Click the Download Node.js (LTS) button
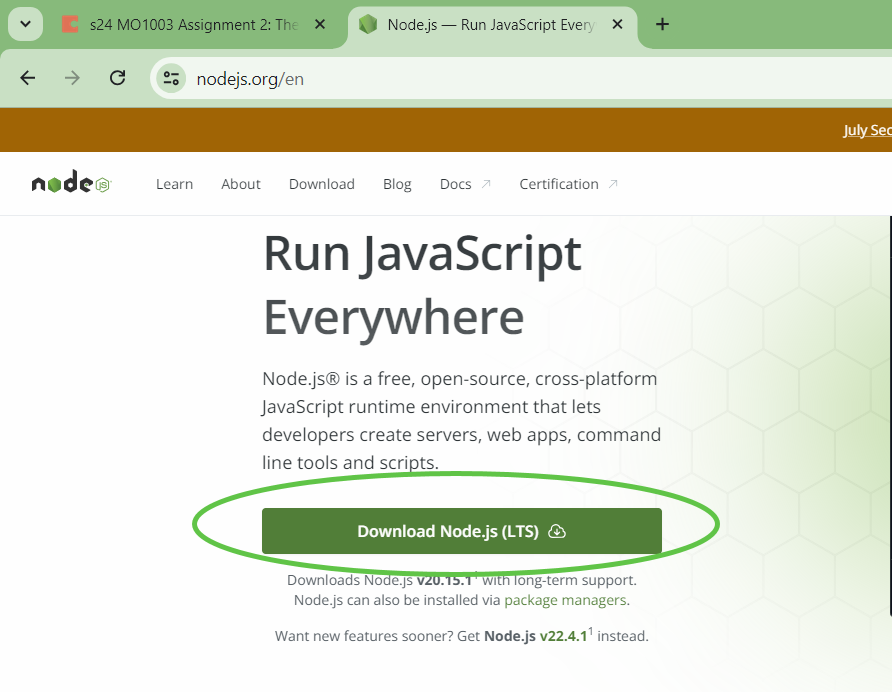This screenshot has height=692, width=892. tap(462, 531)
